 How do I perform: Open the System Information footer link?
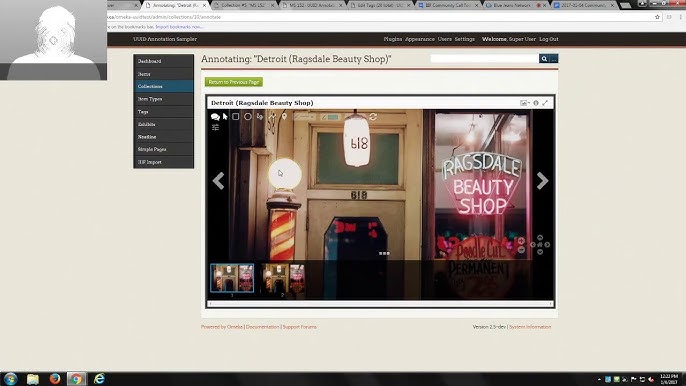click(530, 327)
